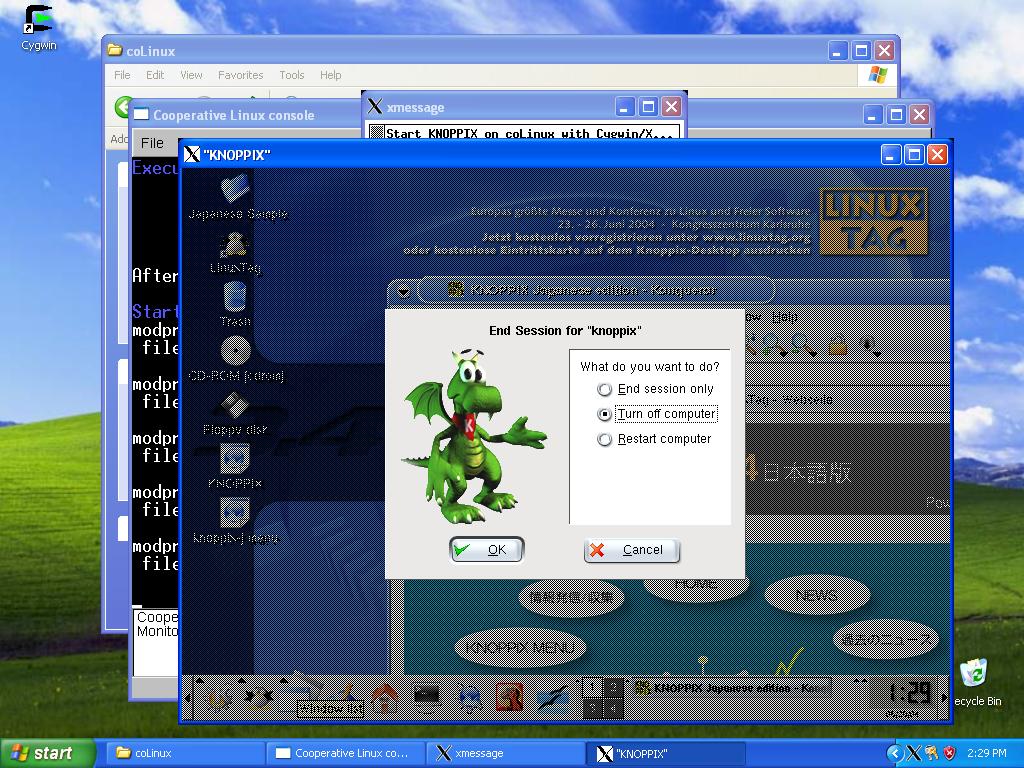Switch to coLinux taskbar button
This screenshot has width=1024, height=768.
pos(183,753)
